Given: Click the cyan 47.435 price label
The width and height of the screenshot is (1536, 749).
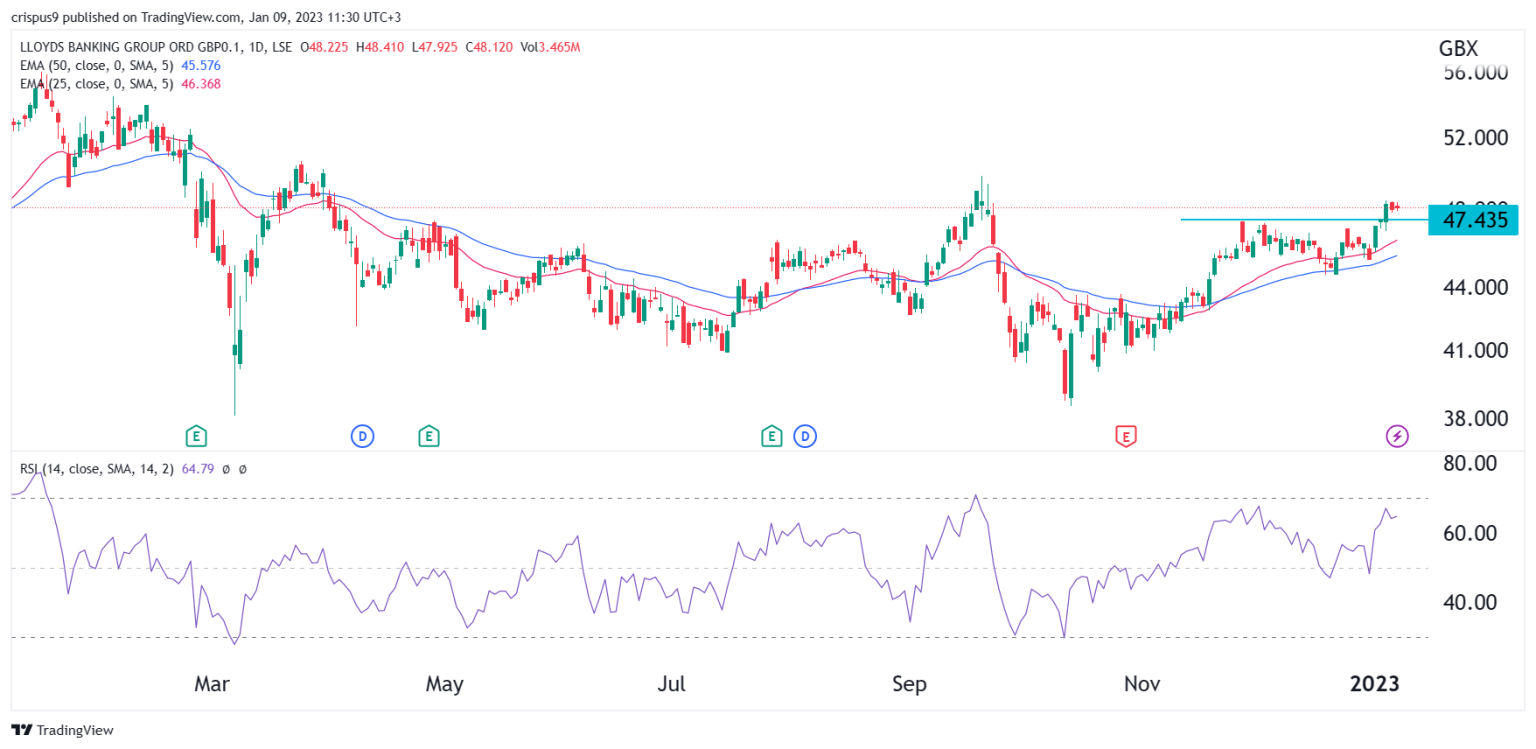Looking at the screenshot, I should point(1474,219).
